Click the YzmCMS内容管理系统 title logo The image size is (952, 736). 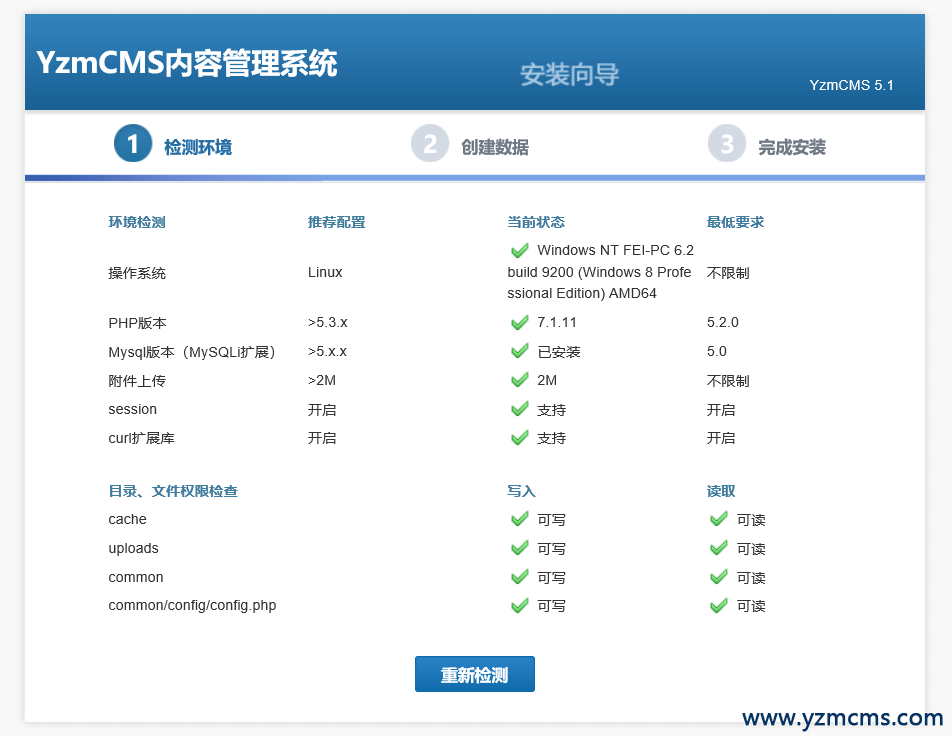click(x=186, y=63)
